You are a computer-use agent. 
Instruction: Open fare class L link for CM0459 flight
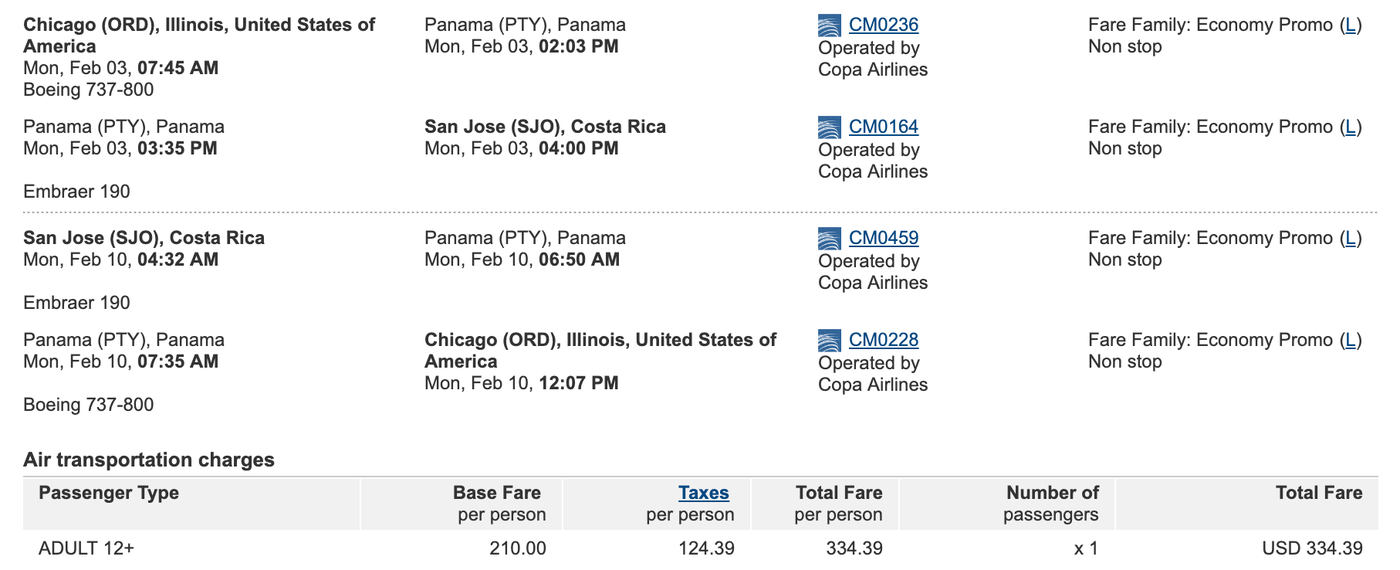pos(1350,238)
